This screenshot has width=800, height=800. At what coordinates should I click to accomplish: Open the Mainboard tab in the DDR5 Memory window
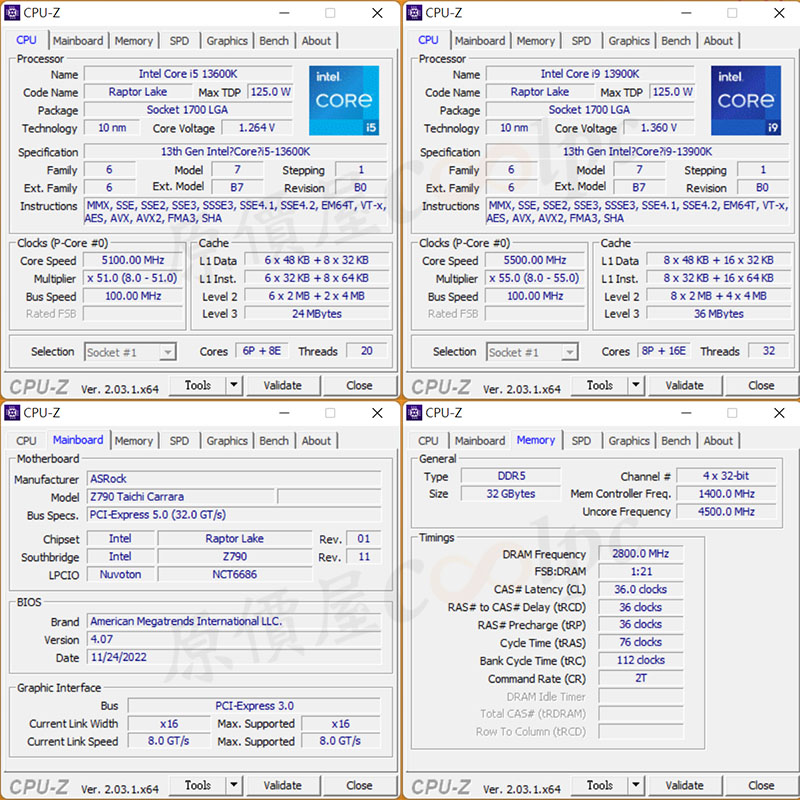(480, 441)
